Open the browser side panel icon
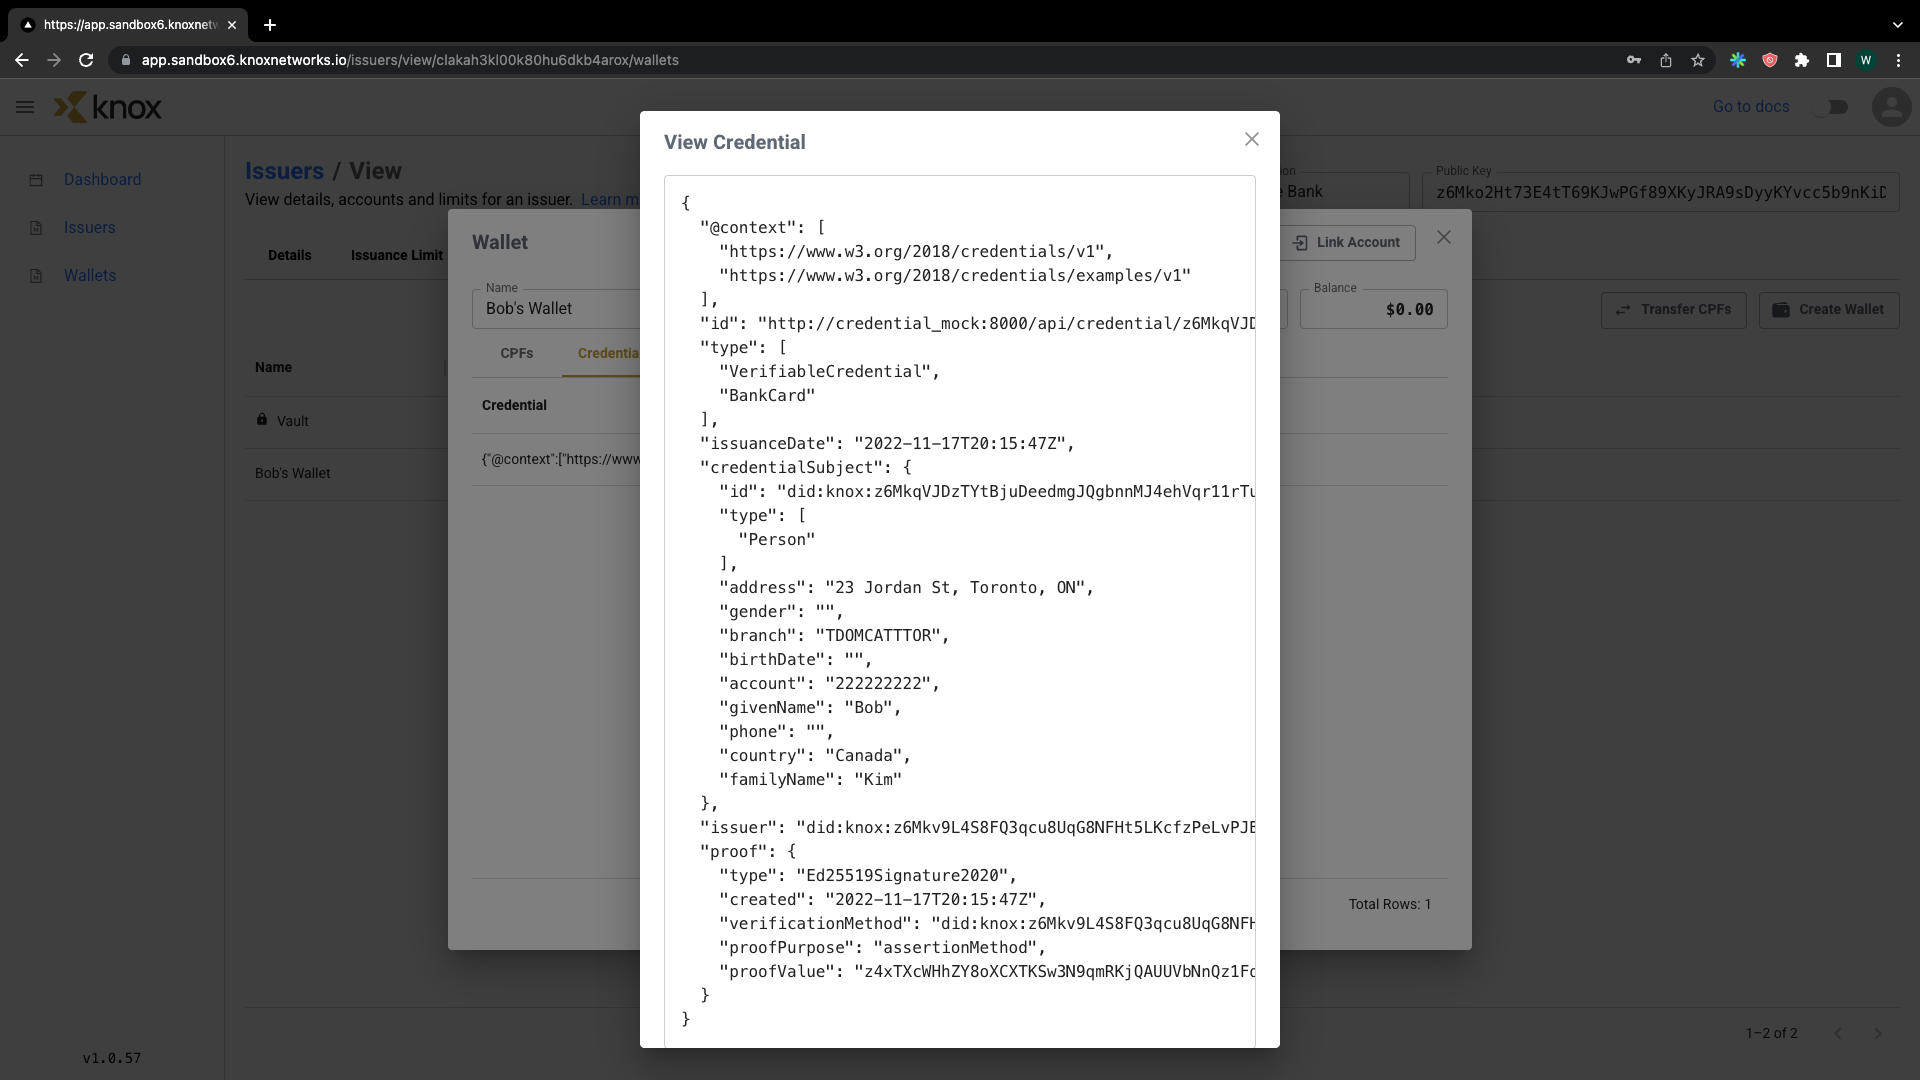This screenshot has width=1920, height=1080. tap(1833, 60)
